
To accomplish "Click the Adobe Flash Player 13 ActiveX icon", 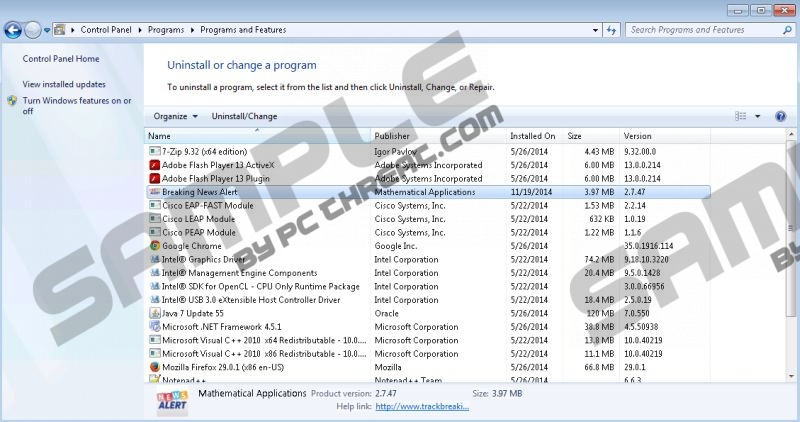I will 154,165.
